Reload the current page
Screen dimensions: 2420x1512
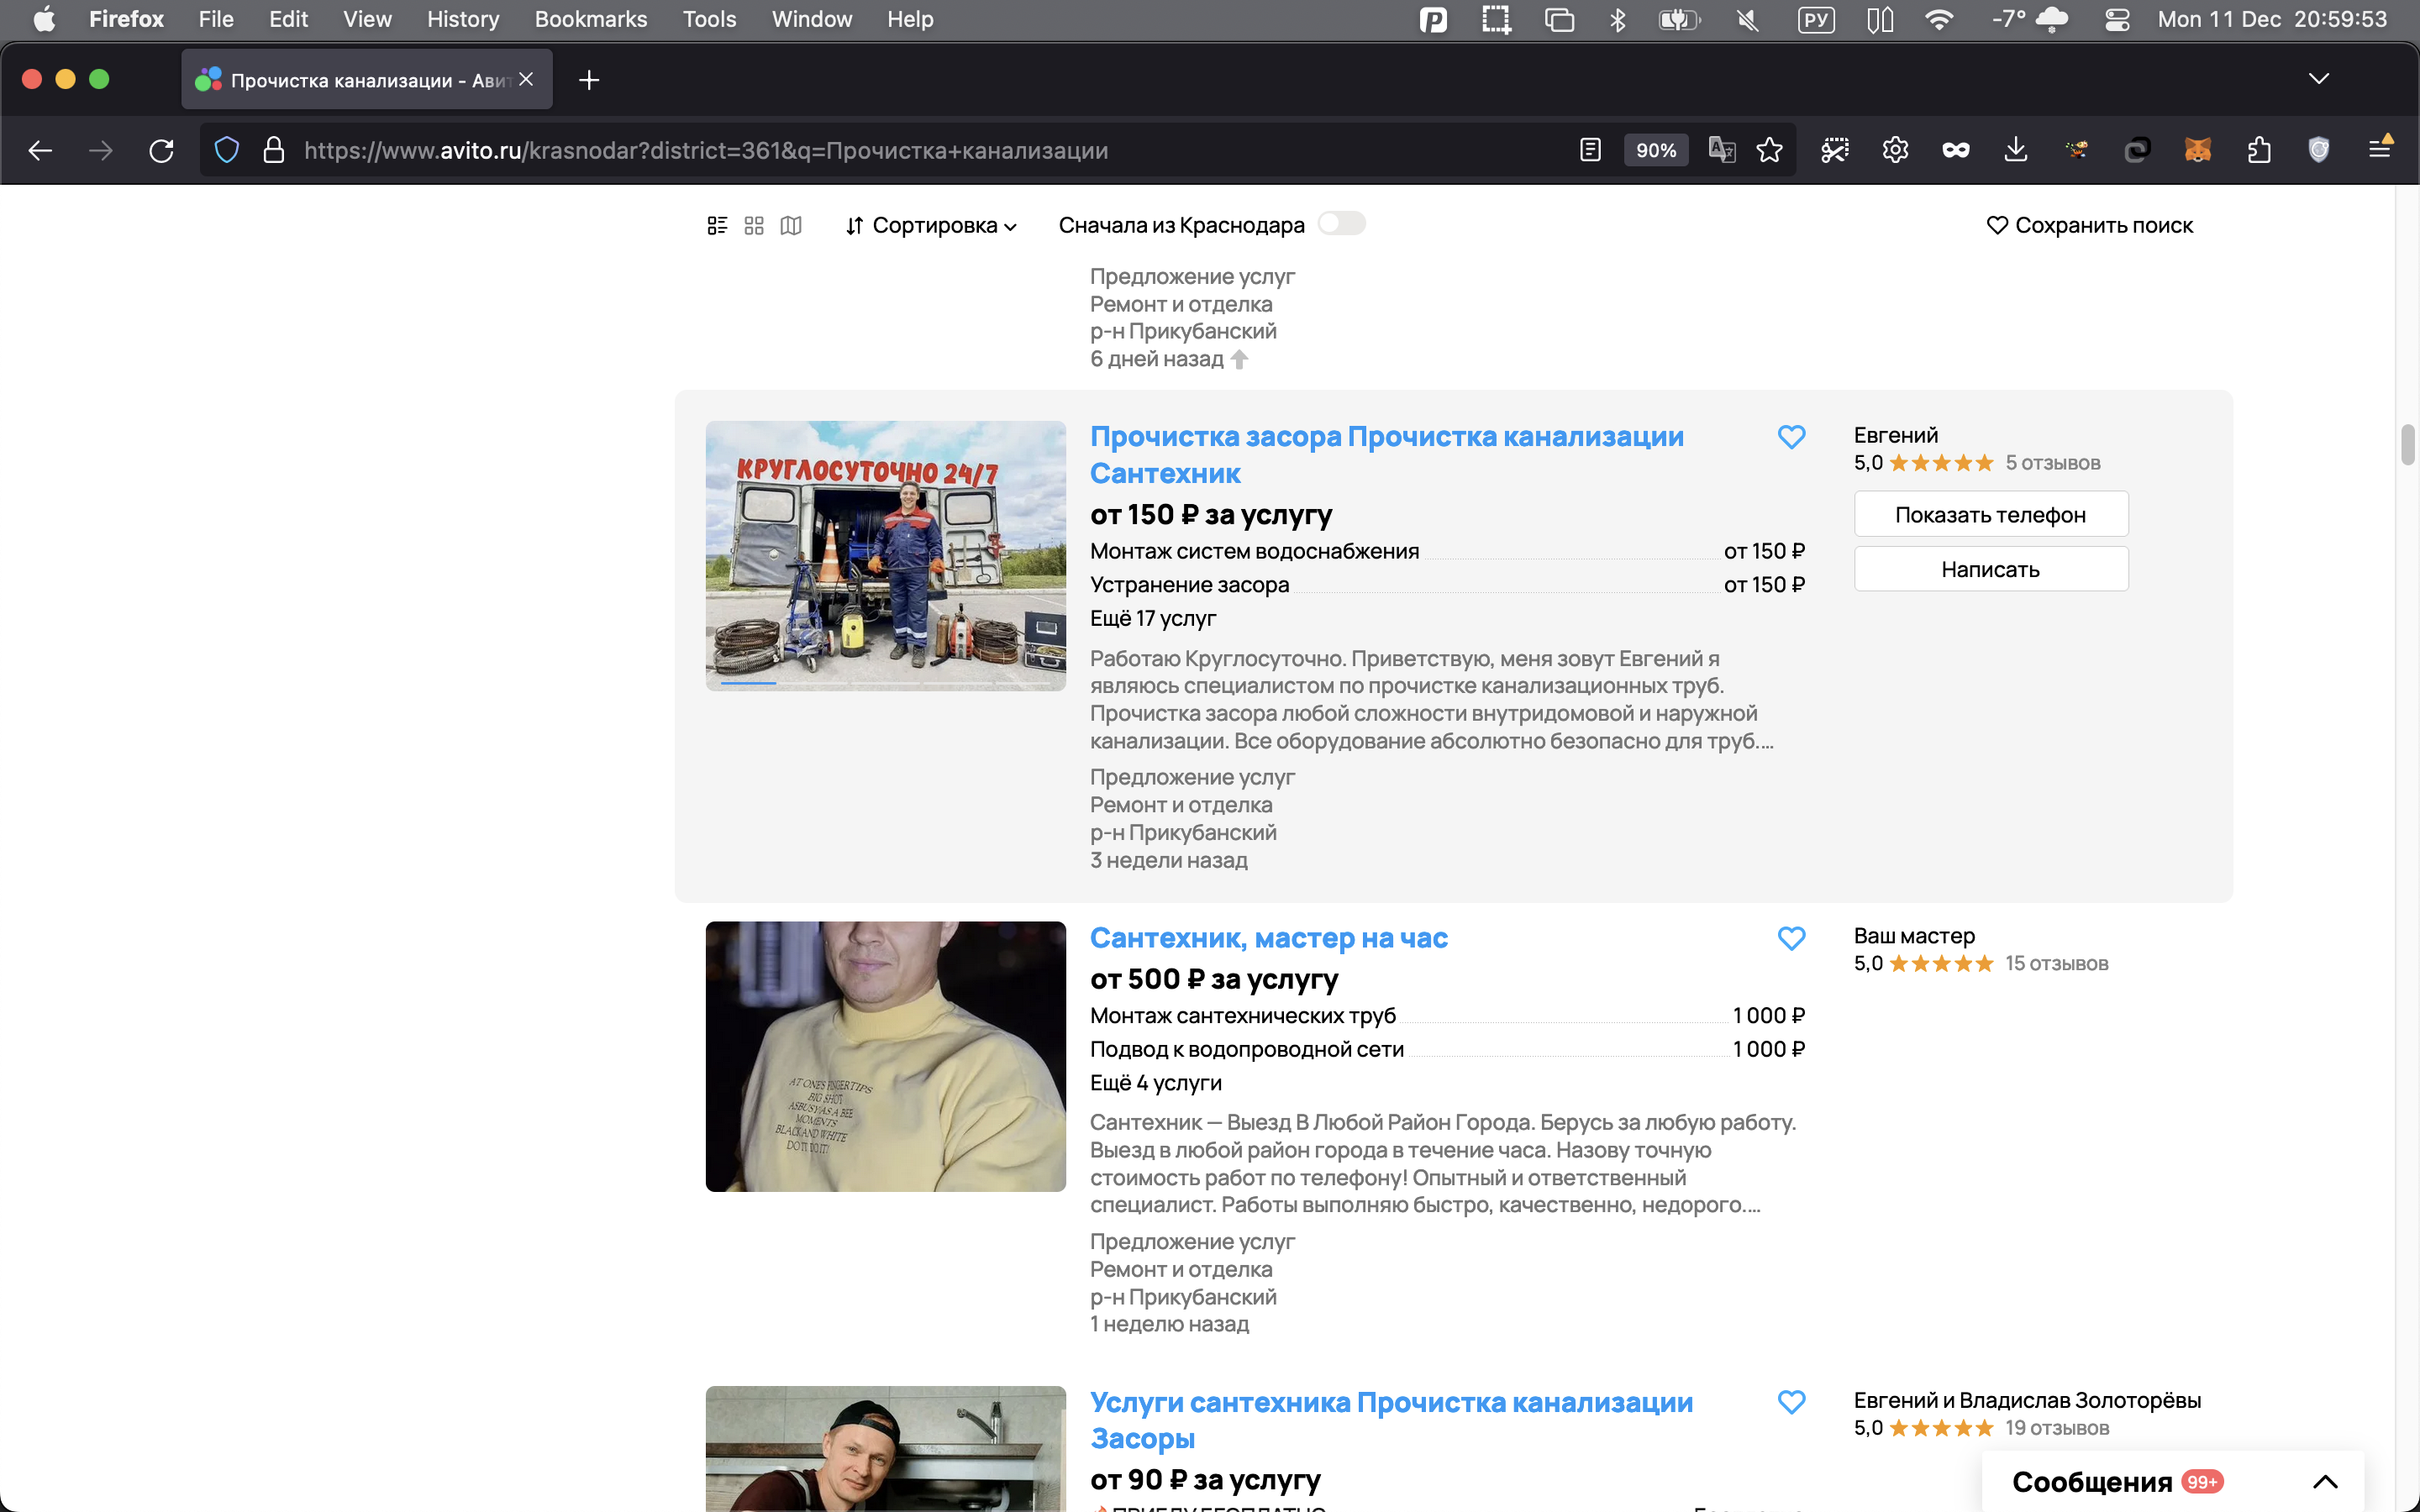click(162, 150)
